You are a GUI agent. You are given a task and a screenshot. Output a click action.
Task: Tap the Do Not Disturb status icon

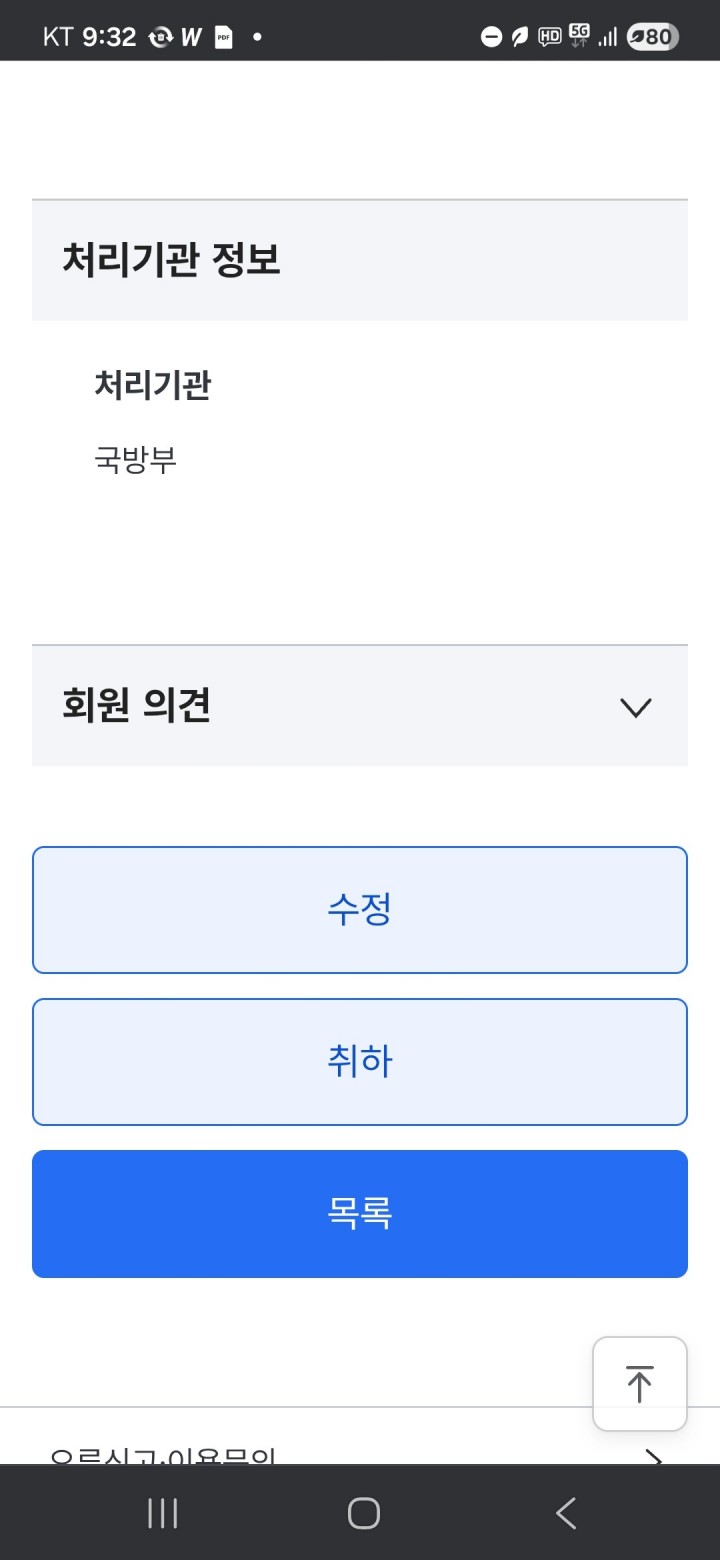[491, 38]
